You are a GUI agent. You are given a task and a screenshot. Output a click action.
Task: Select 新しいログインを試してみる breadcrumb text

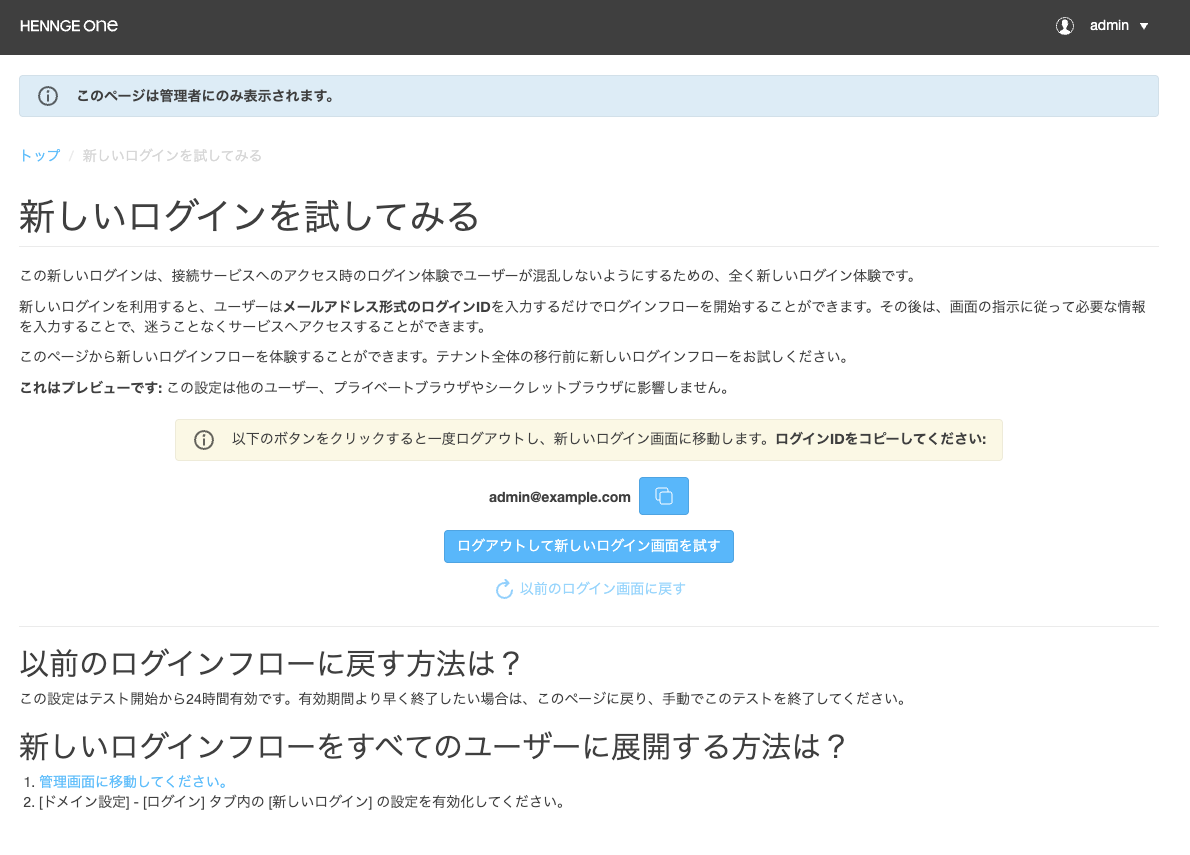click(172, 156)
